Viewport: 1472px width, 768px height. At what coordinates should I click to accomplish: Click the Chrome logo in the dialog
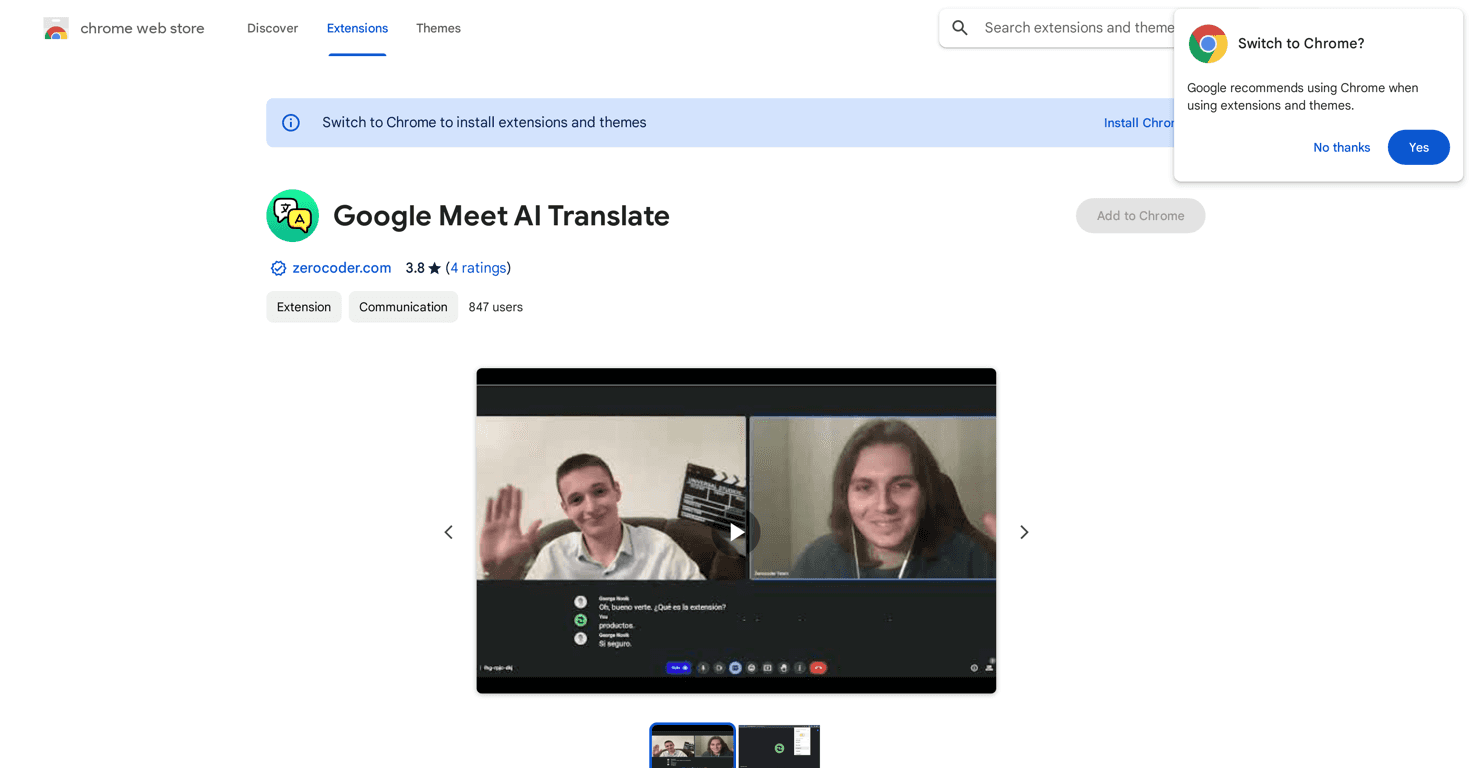[x=1207, y=44]
